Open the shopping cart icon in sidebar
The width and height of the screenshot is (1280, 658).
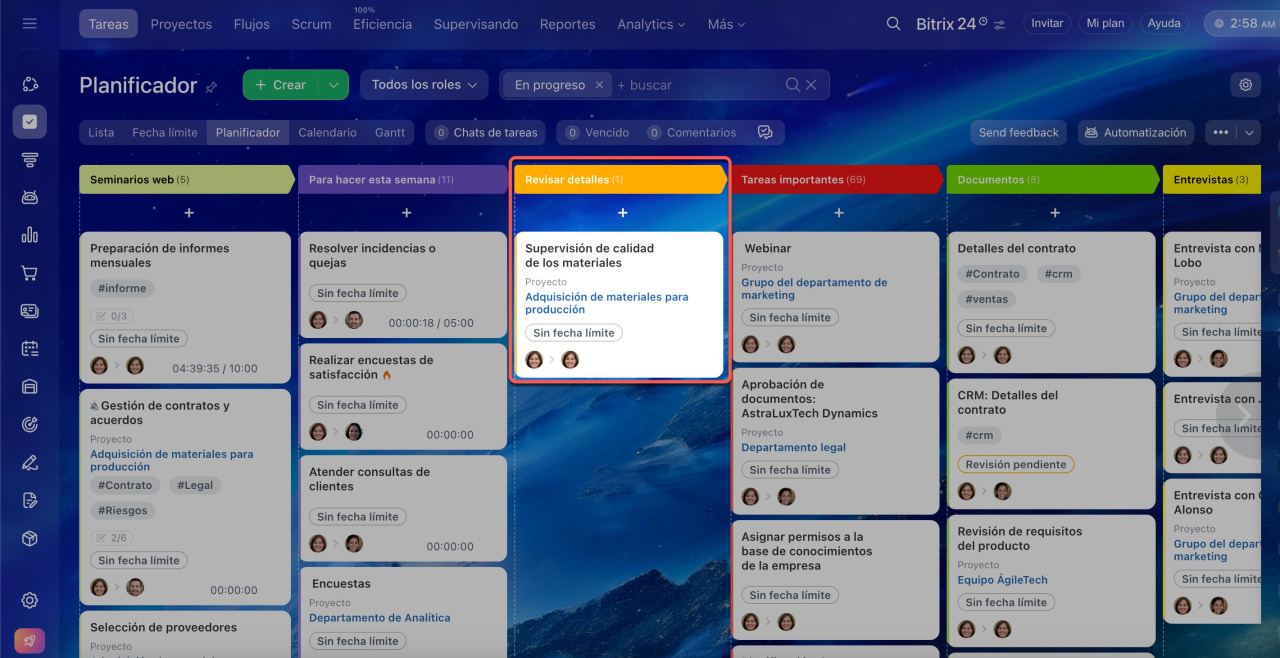[x=29, y=273]
